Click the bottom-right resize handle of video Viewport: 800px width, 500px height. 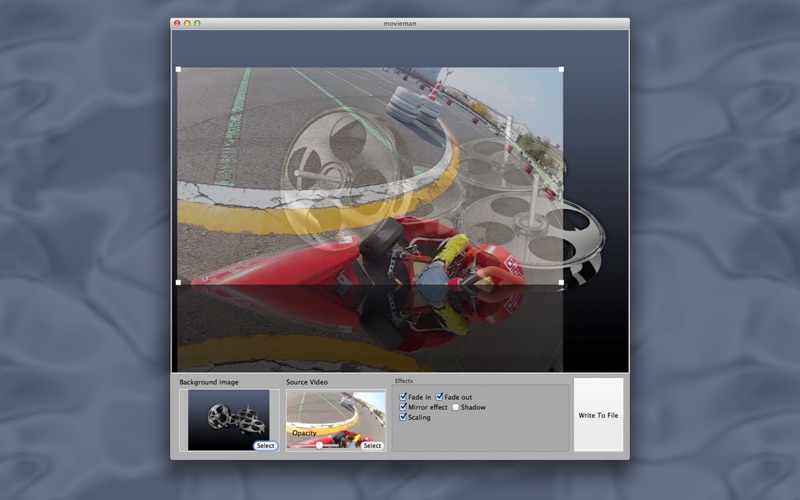click(561, 282)
